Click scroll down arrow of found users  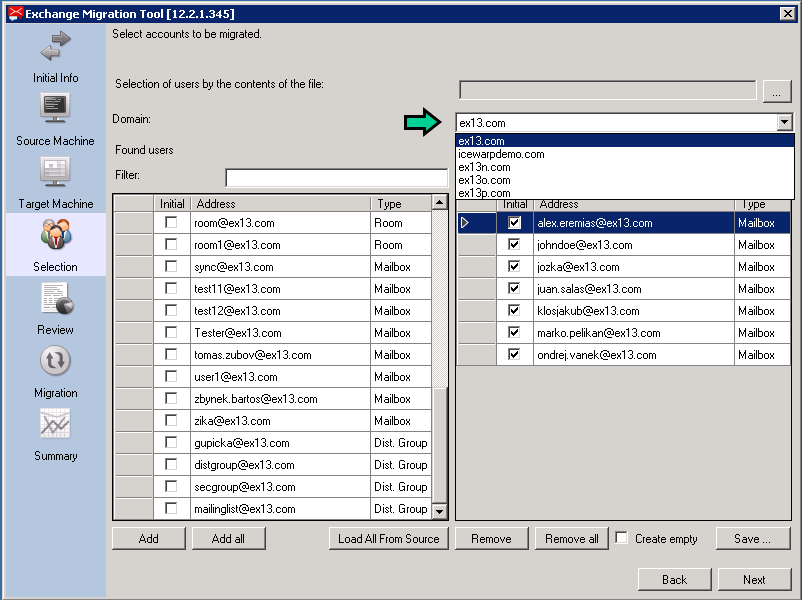click(x=439, y=510)
